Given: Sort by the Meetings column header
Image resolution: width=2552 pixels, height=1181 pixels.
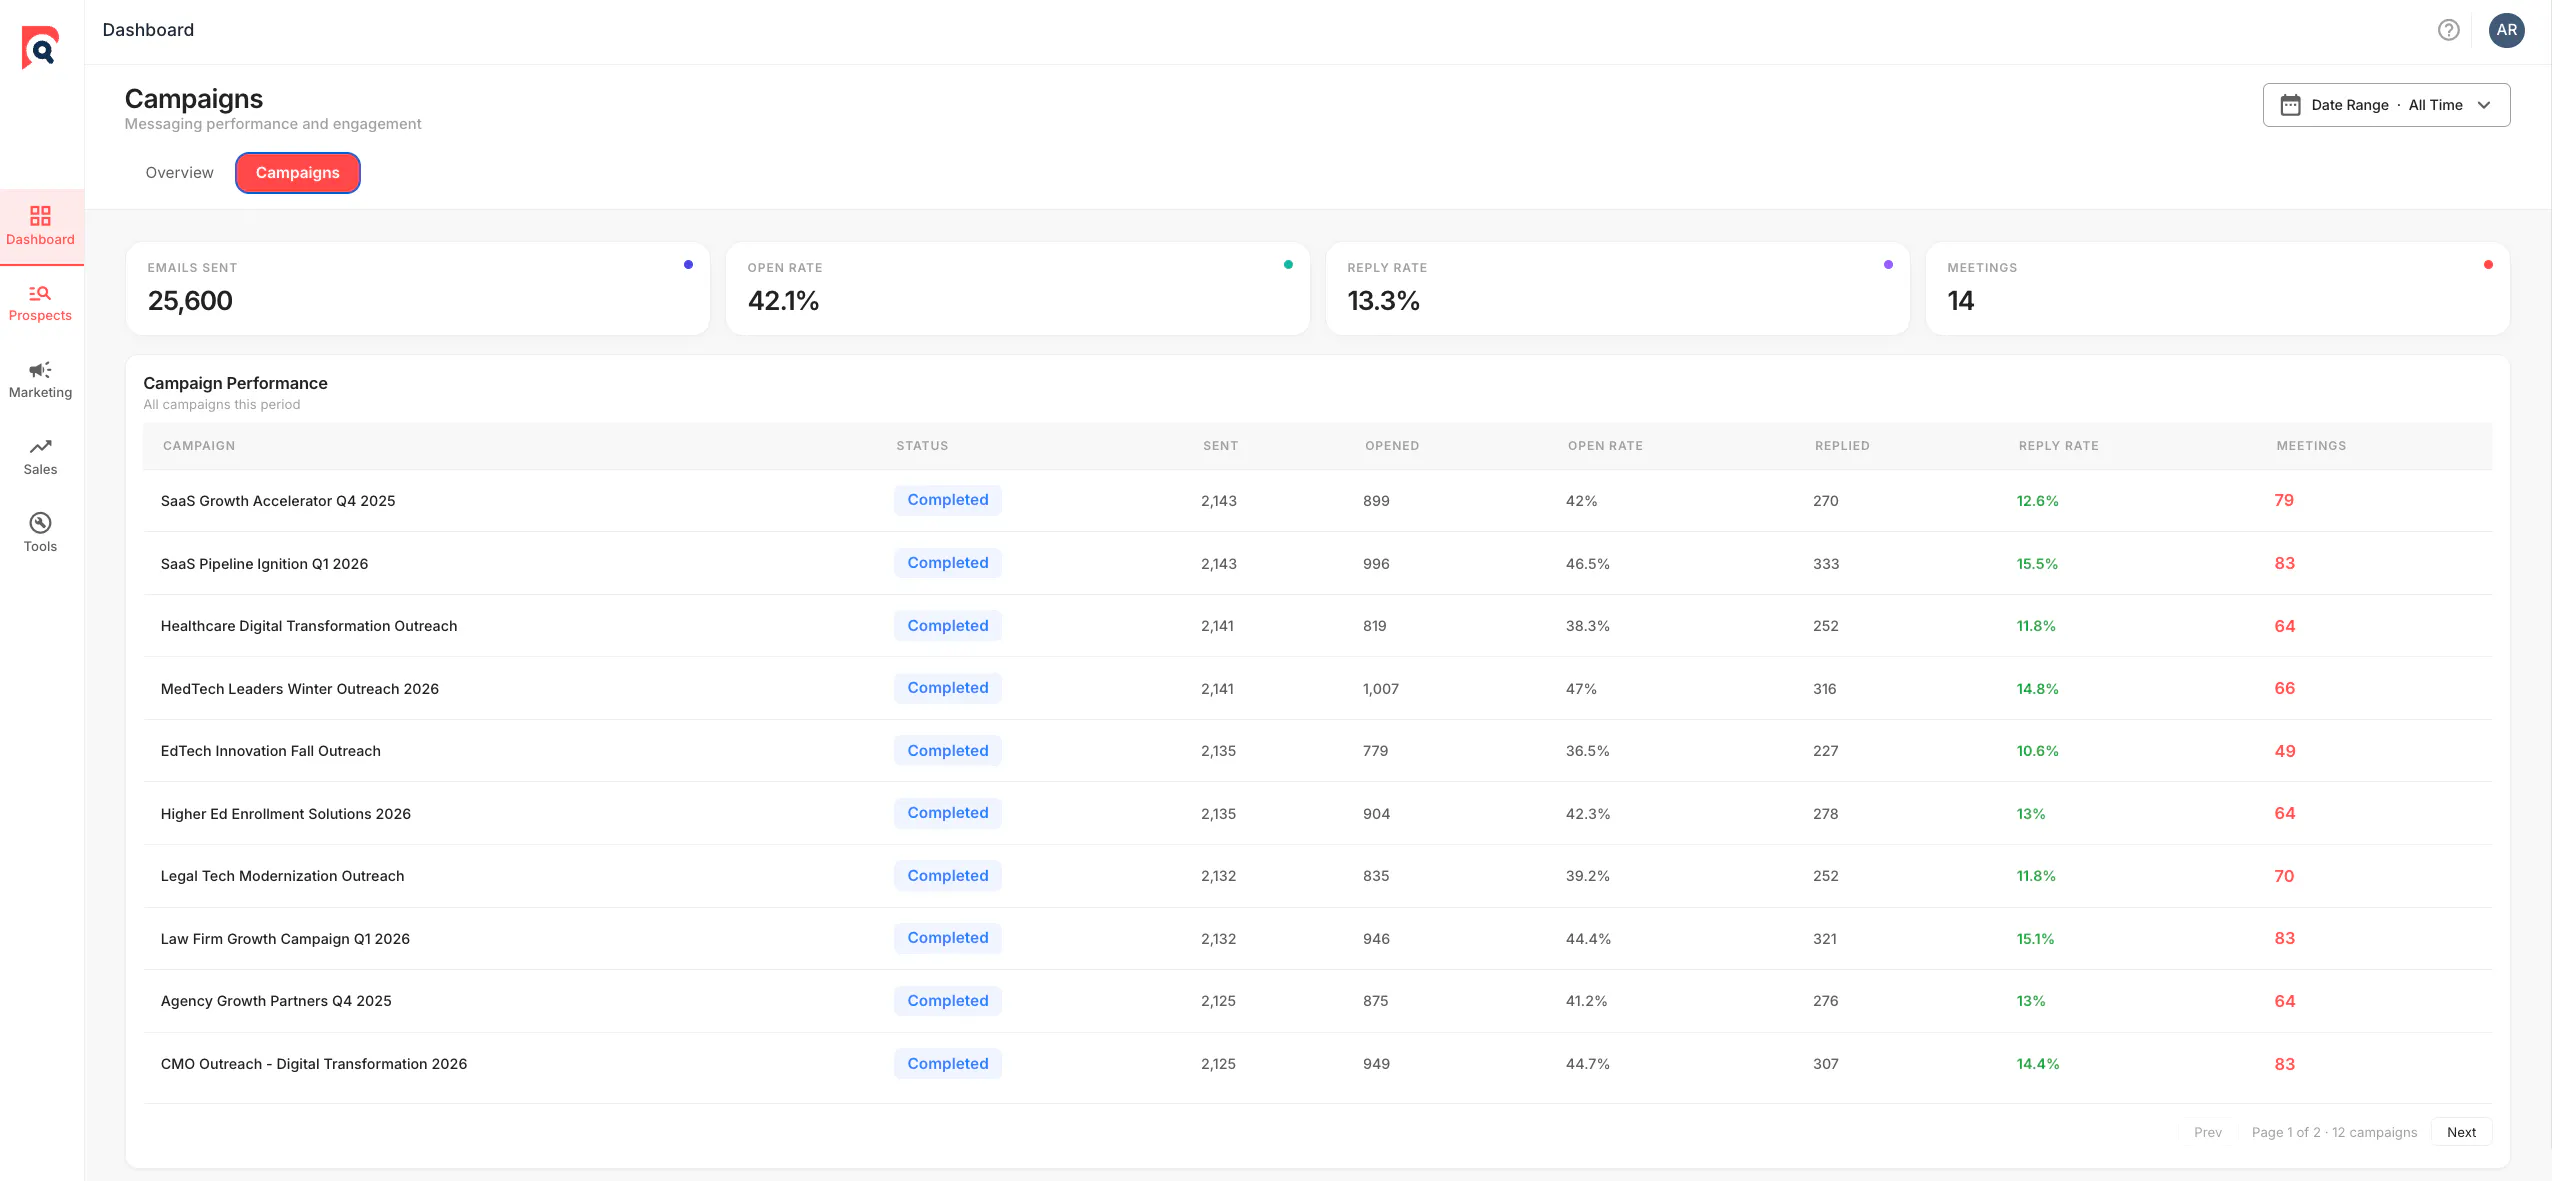Looking at the screenshot, I should click(x=2311, y=446).
